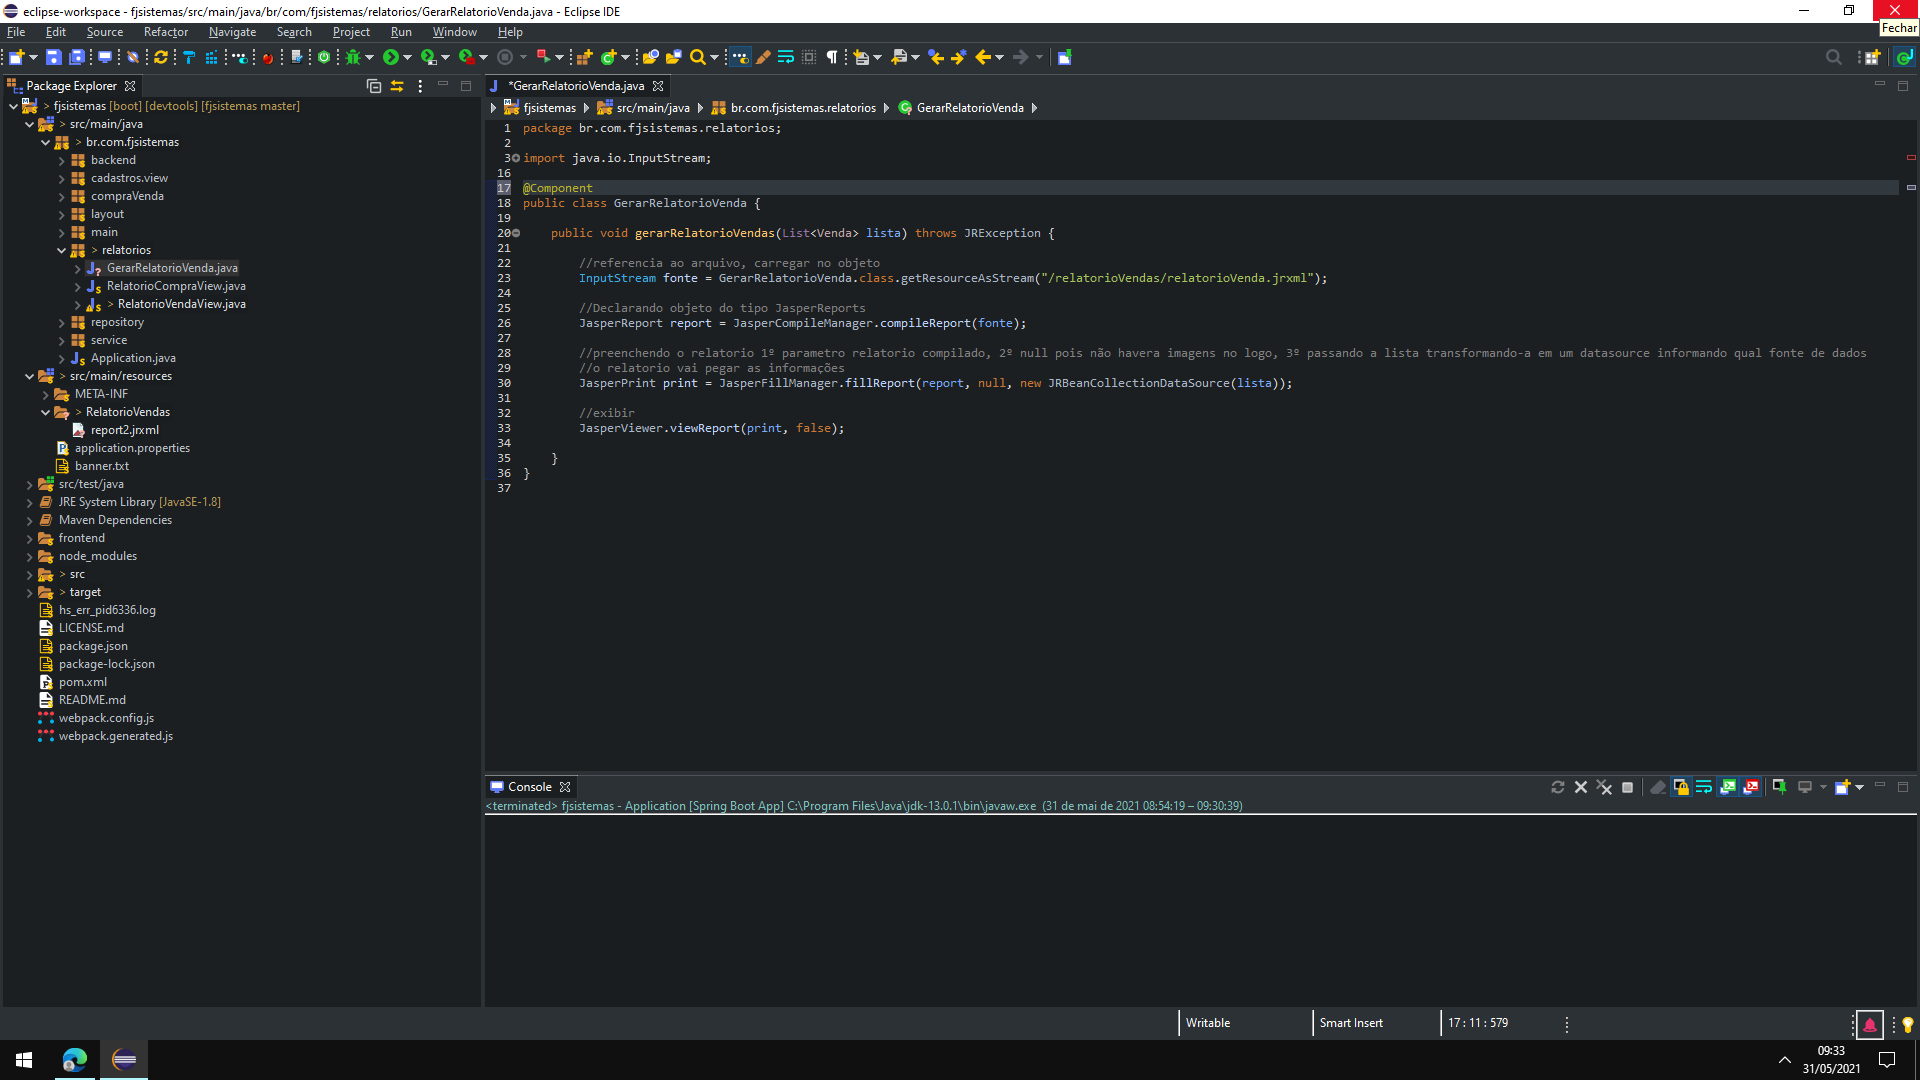This screenshot has height=1080, width=1920.
Task: Click the Writable status field
Action: (1208, 1024)
